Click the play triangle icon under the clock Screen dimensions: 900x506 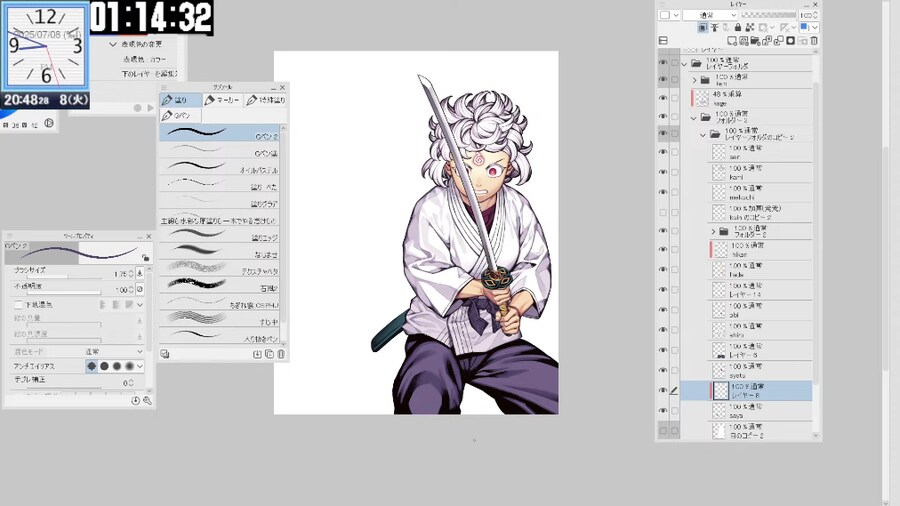coord(150,107)
